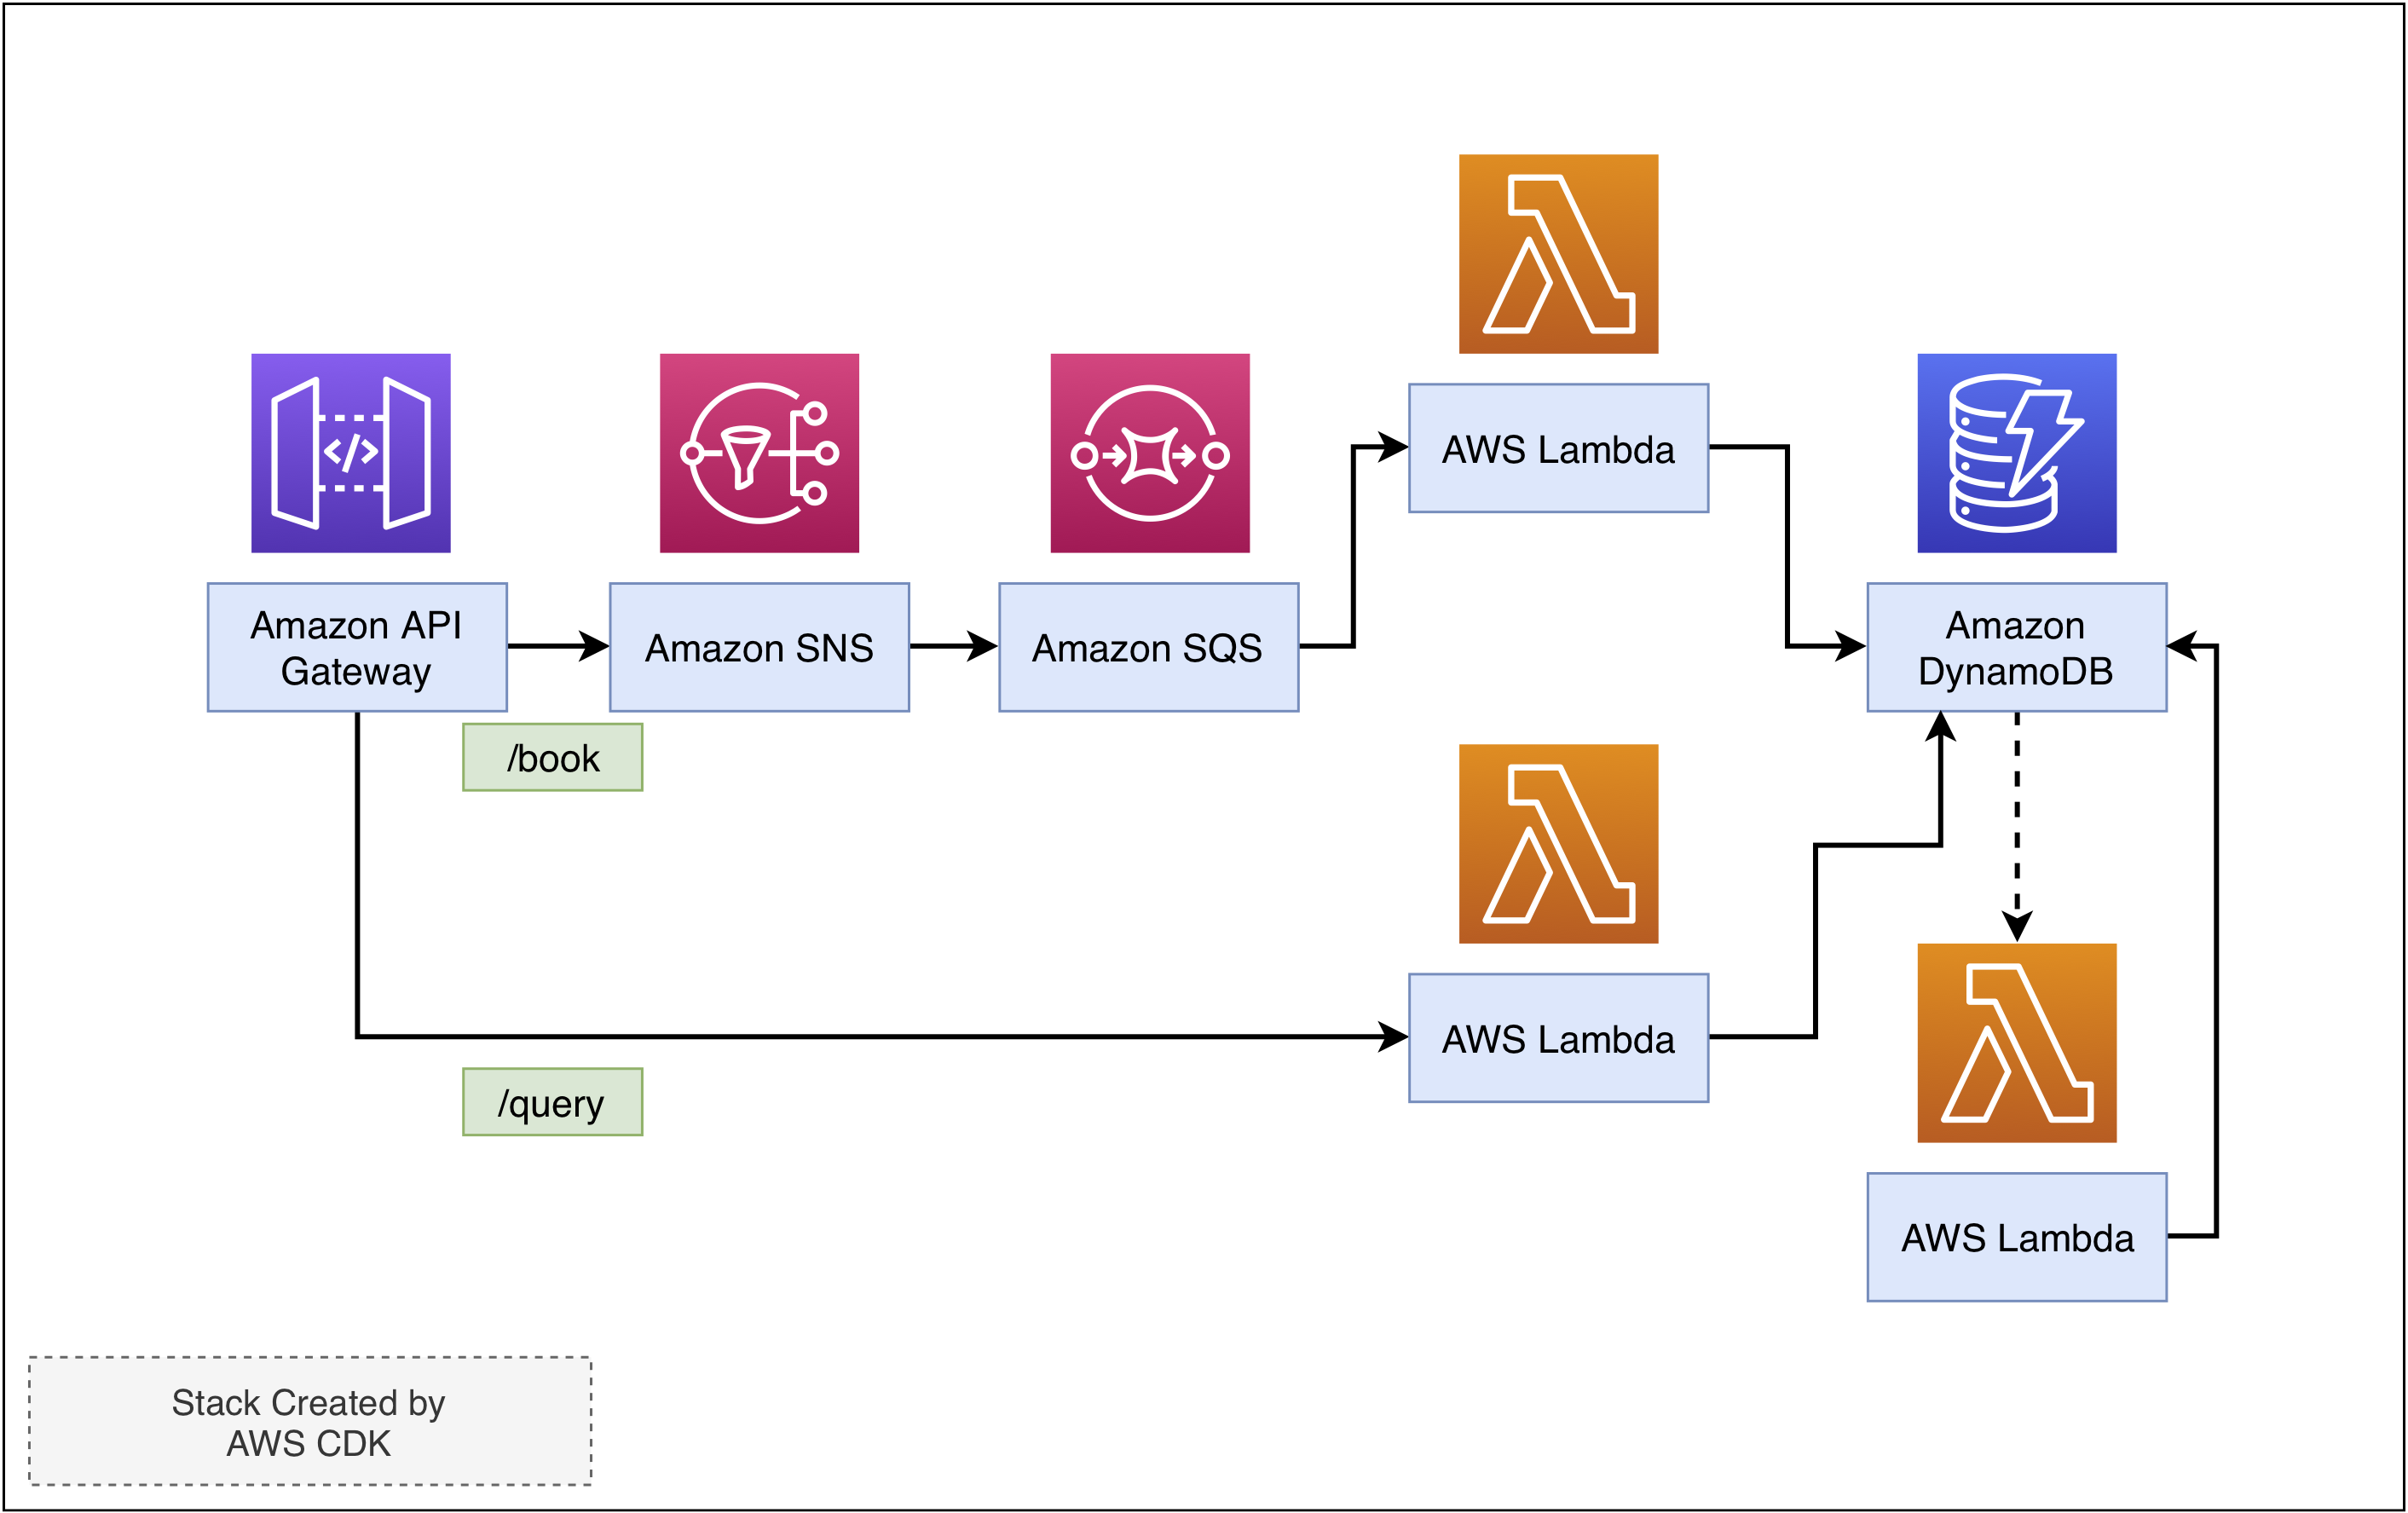
Task: Click the green /book route label
Action: point(552,757)
